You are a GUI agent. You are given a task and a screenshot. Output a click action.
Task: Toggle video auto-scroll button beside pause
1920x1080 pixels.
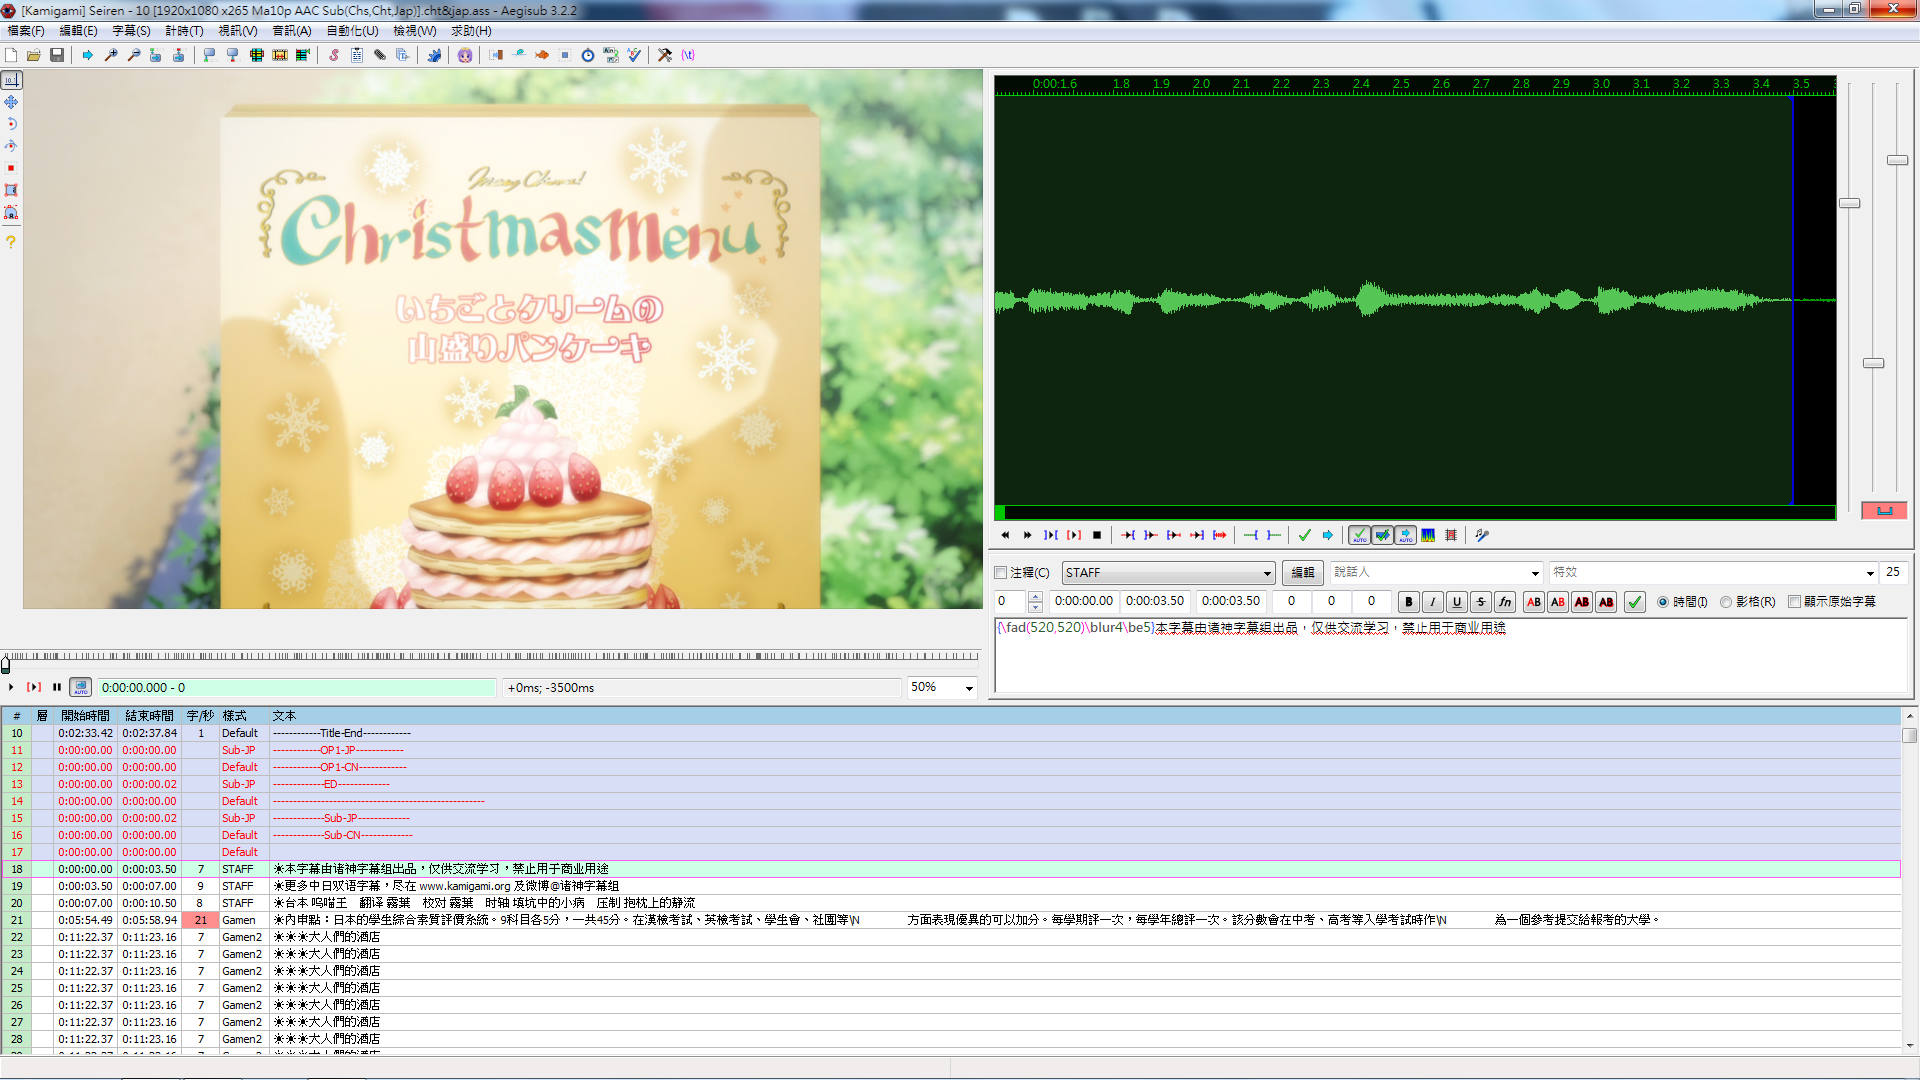point(81,687)
